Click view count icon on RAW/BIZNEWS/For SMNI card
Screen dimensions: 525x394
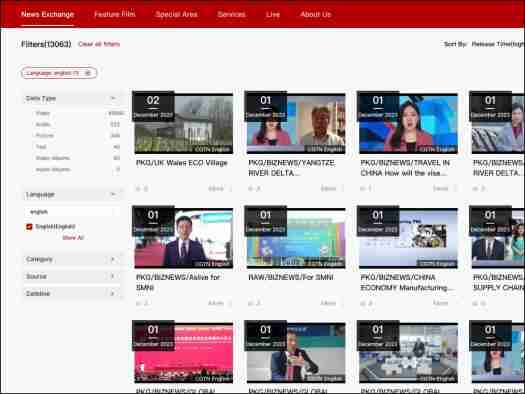coord(251,303)
